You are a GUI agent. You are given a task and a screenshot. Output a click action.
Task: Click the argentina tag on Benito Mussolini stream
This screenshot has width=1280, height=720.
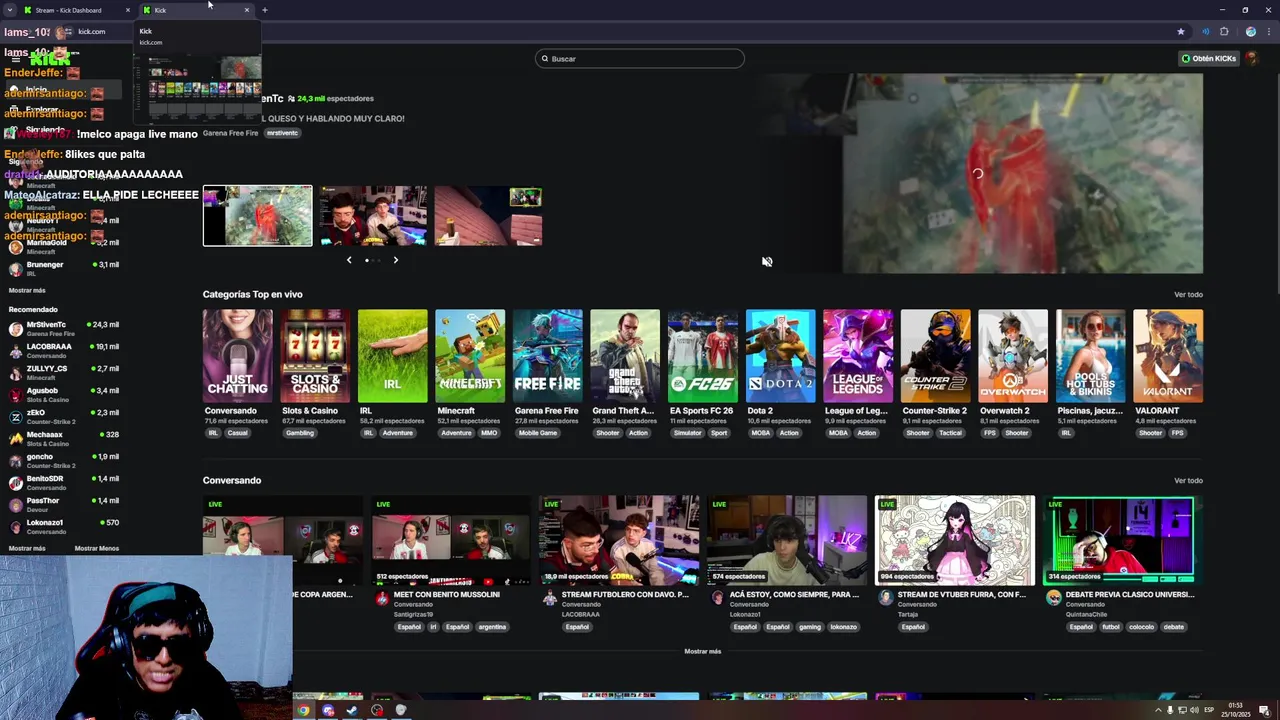pos(492,627)
